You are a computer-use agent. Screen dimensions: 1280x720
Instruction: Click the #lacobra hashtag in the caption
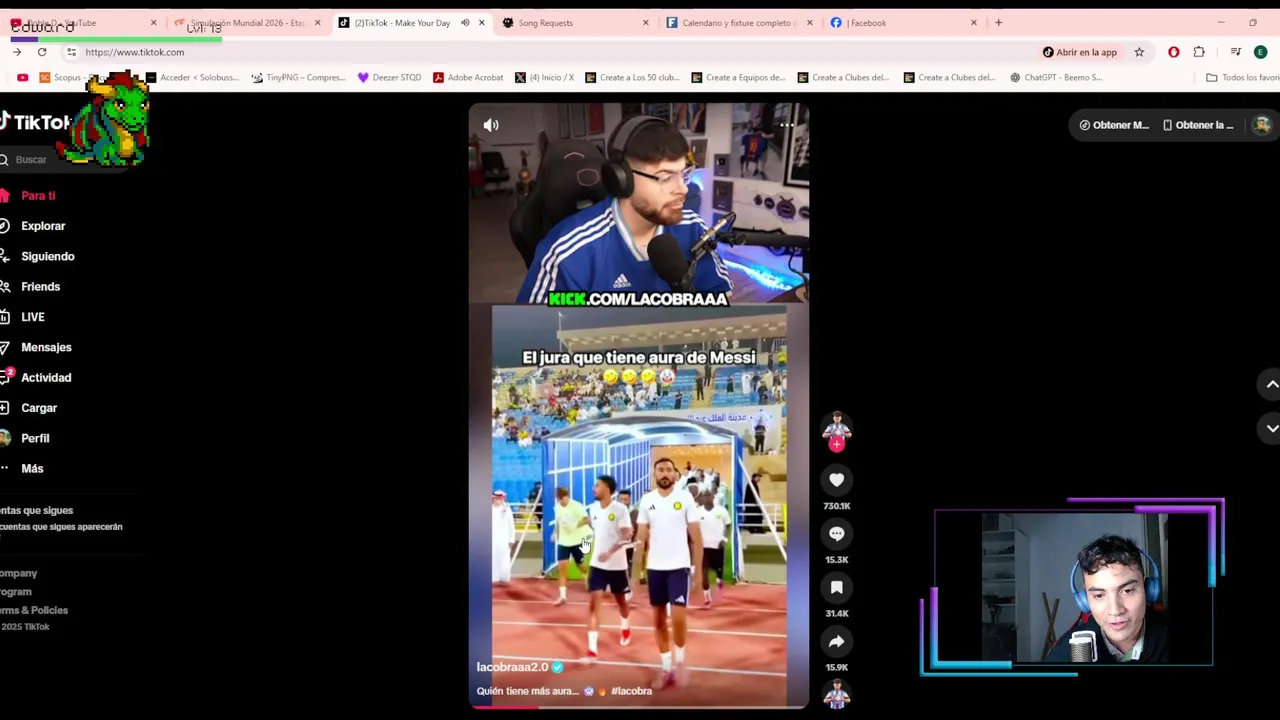(x=631, y=691)
